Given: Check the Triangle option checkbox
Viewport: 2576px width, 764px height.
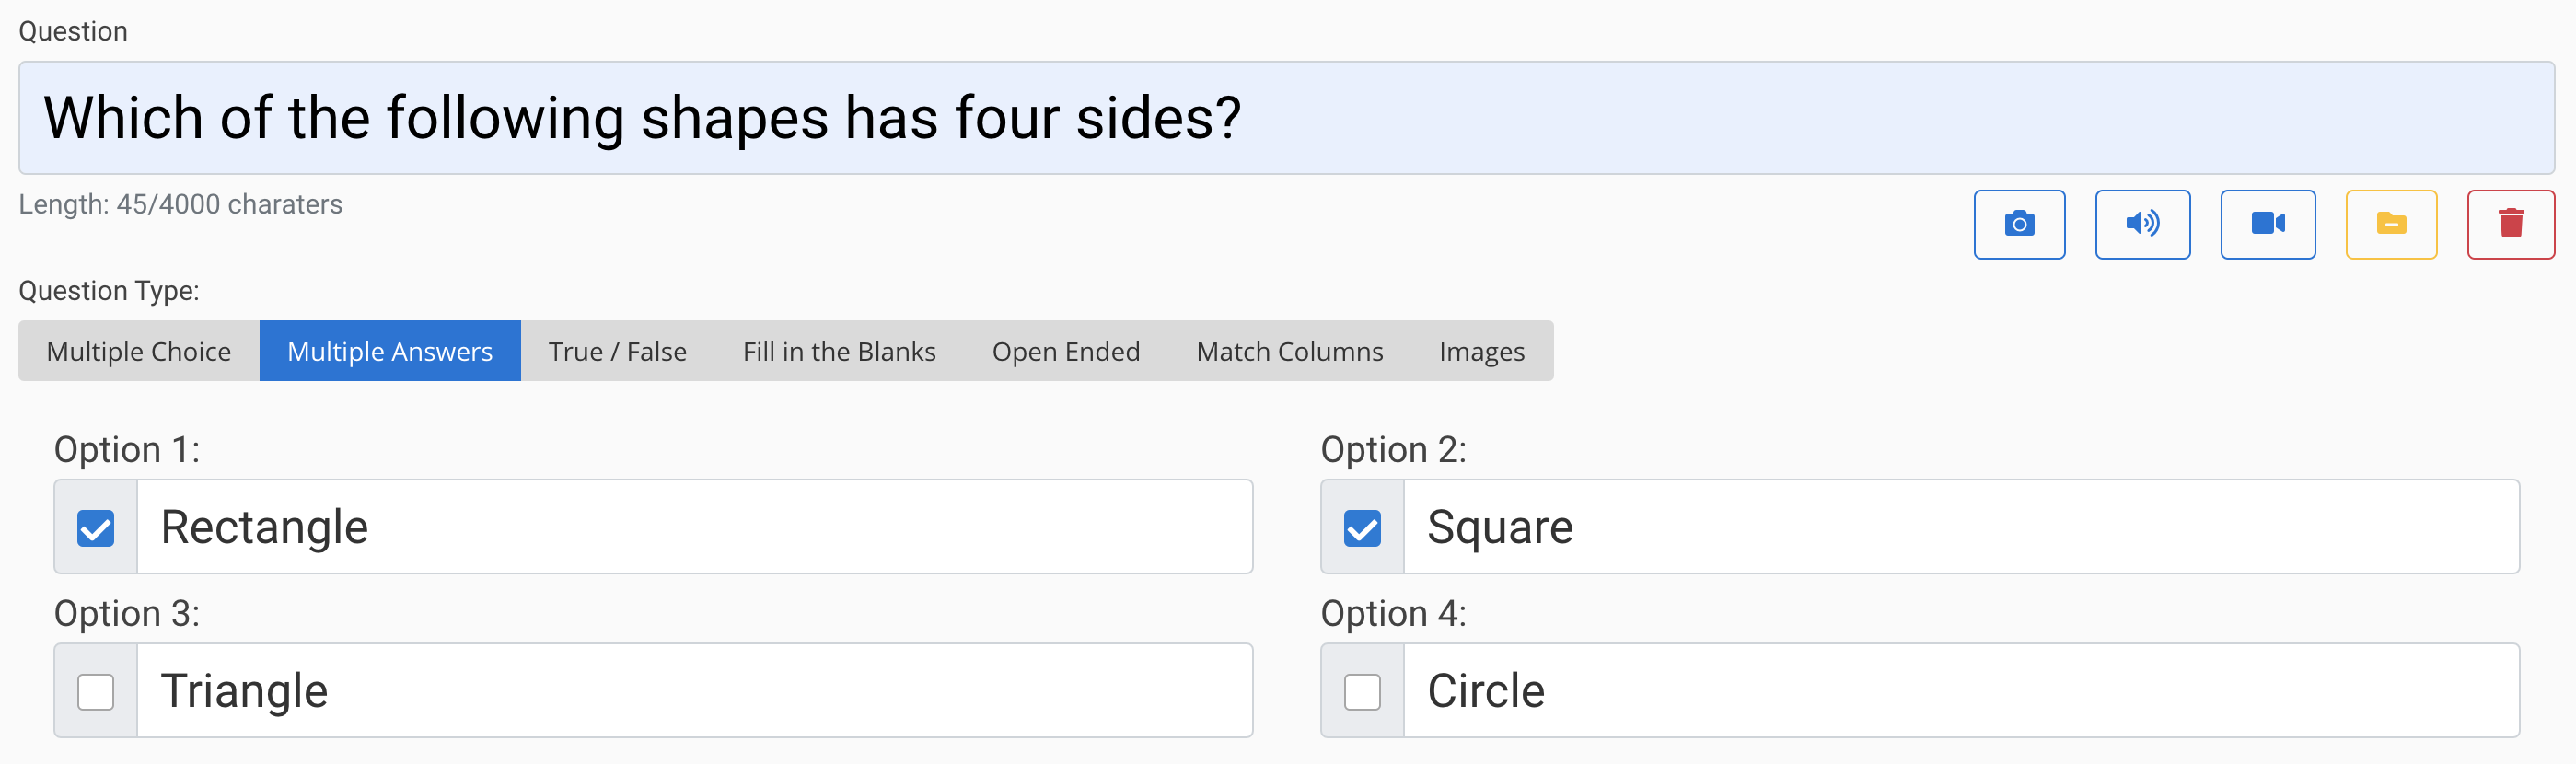Looking at the screenshot, I should [95, 690].
